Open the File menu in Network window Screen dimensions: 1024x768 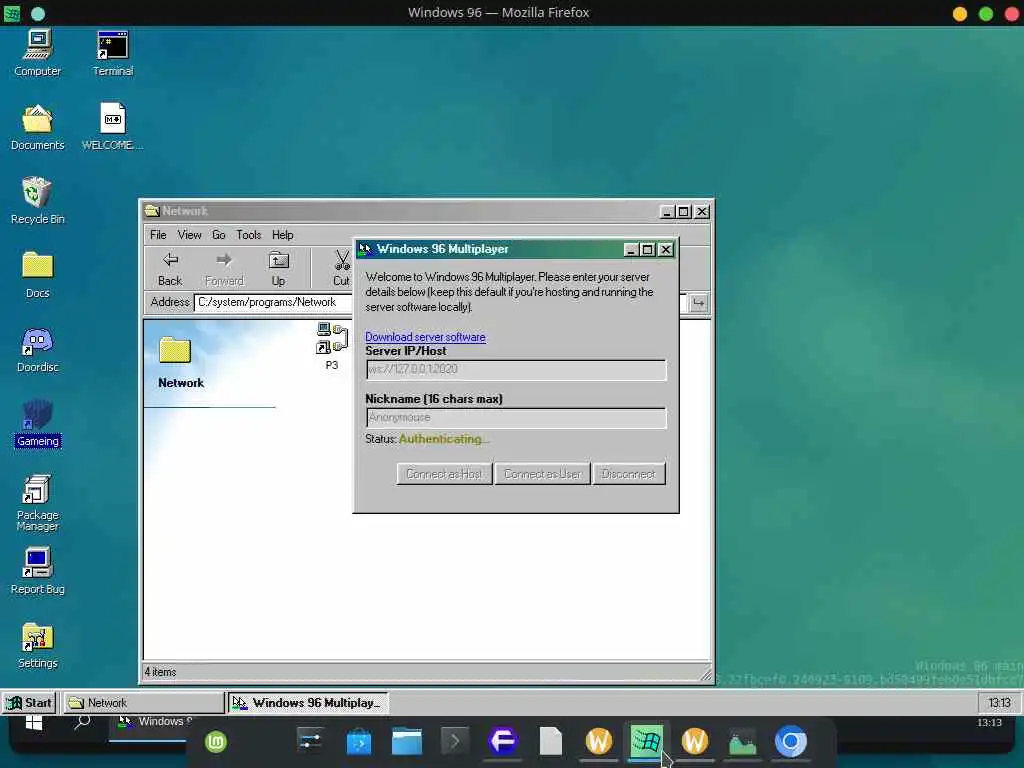tap(158, 235)
